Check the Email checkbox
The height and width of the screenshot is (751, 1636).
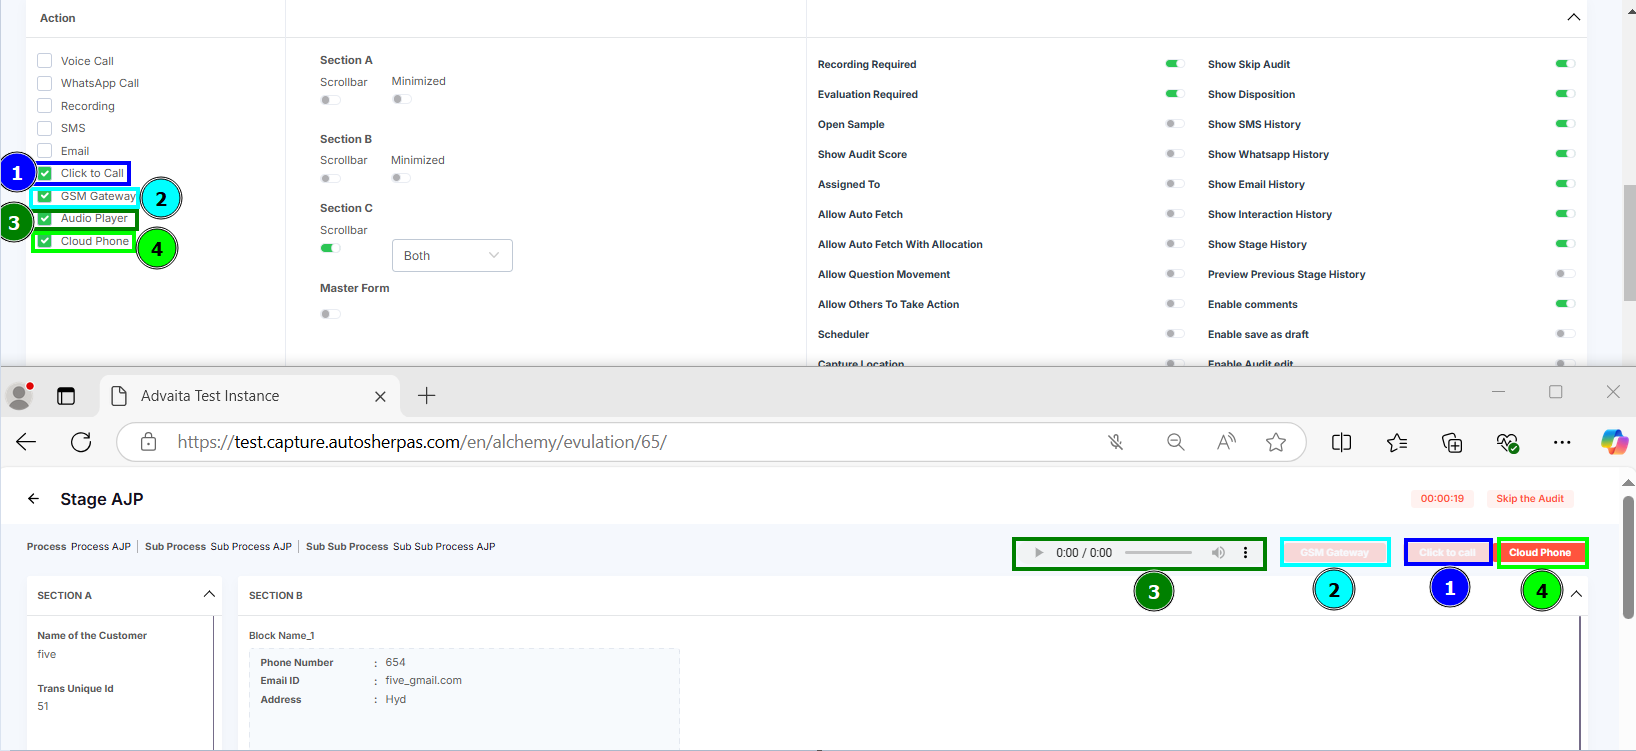tap(44, 151)
